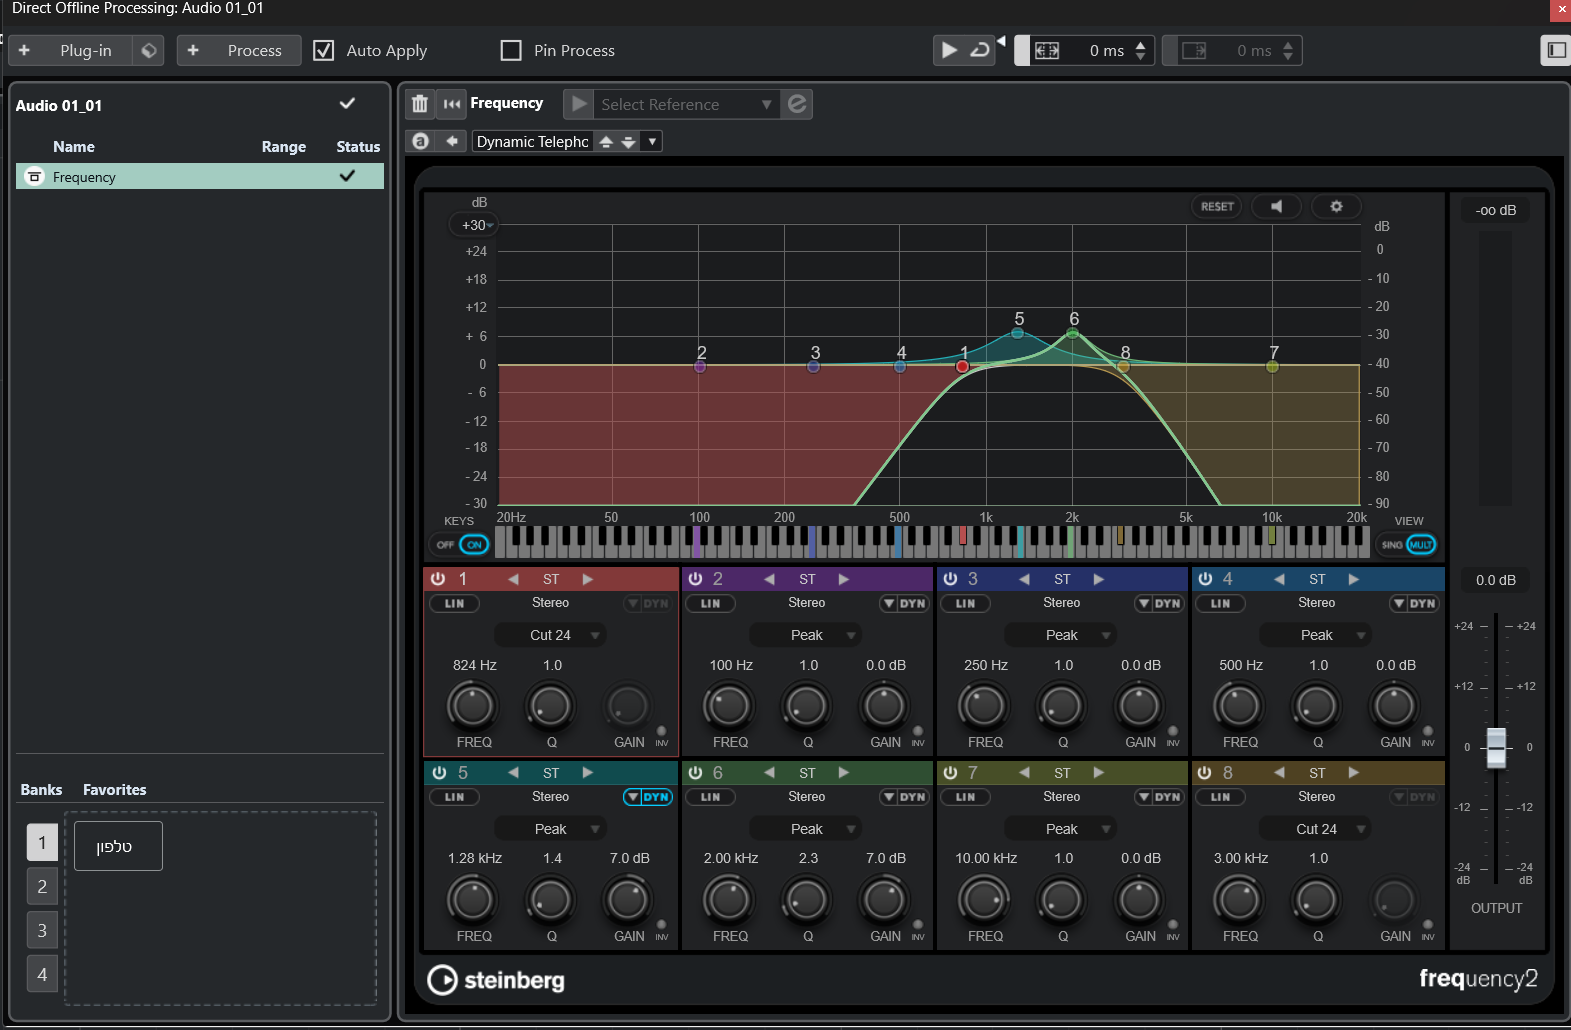Toggle the right panel layout icon
The height and width of the screenshot is (1030, 1571).
[1556, 50]
